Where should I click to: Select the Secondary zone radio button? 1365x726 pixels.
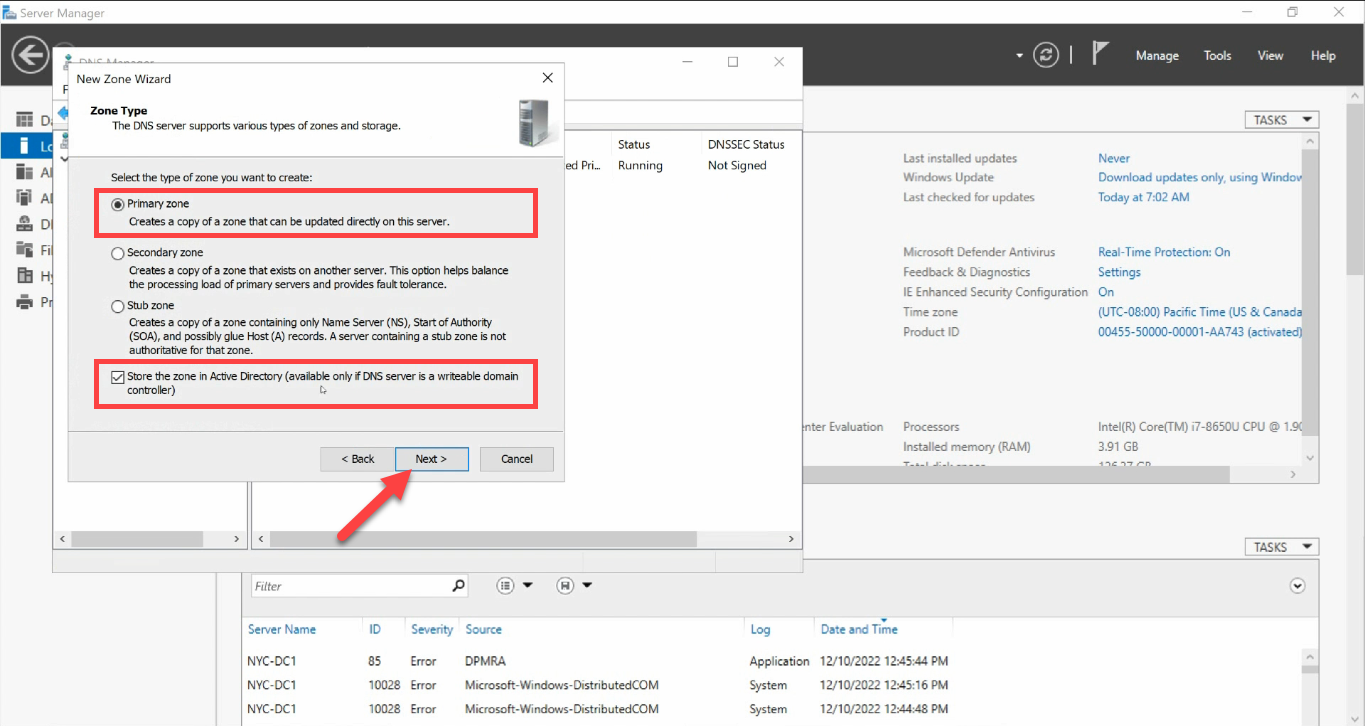coord(118,254)
